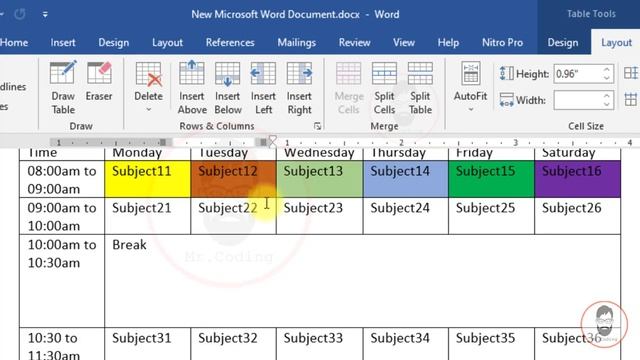Image resolution: width=640 pixels, height=360 pixels.
Task: Insert a column to the right
Action: [299, 88]
